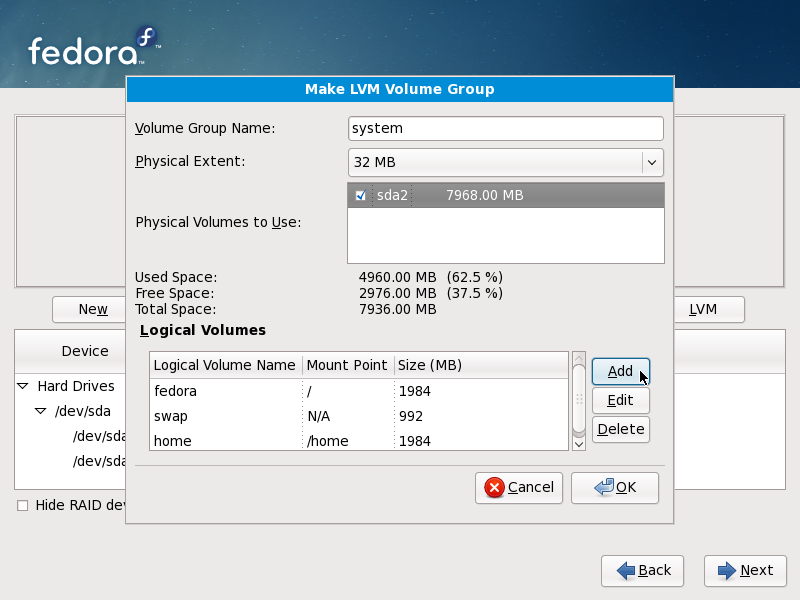The width and height of the screenshot is (800, 600).
Task: Delete the selected logical volume
Action: (x=620, y=429)
